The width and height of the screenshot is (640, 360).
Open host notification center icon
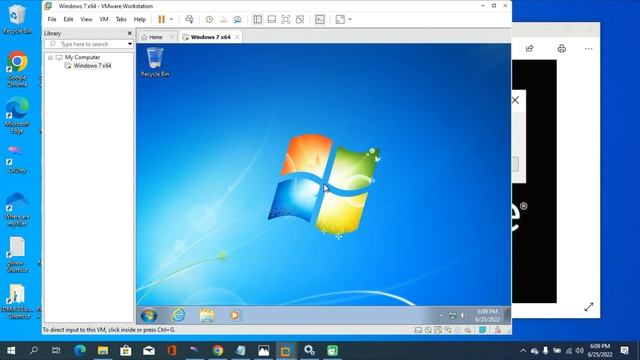pos(624,350)
